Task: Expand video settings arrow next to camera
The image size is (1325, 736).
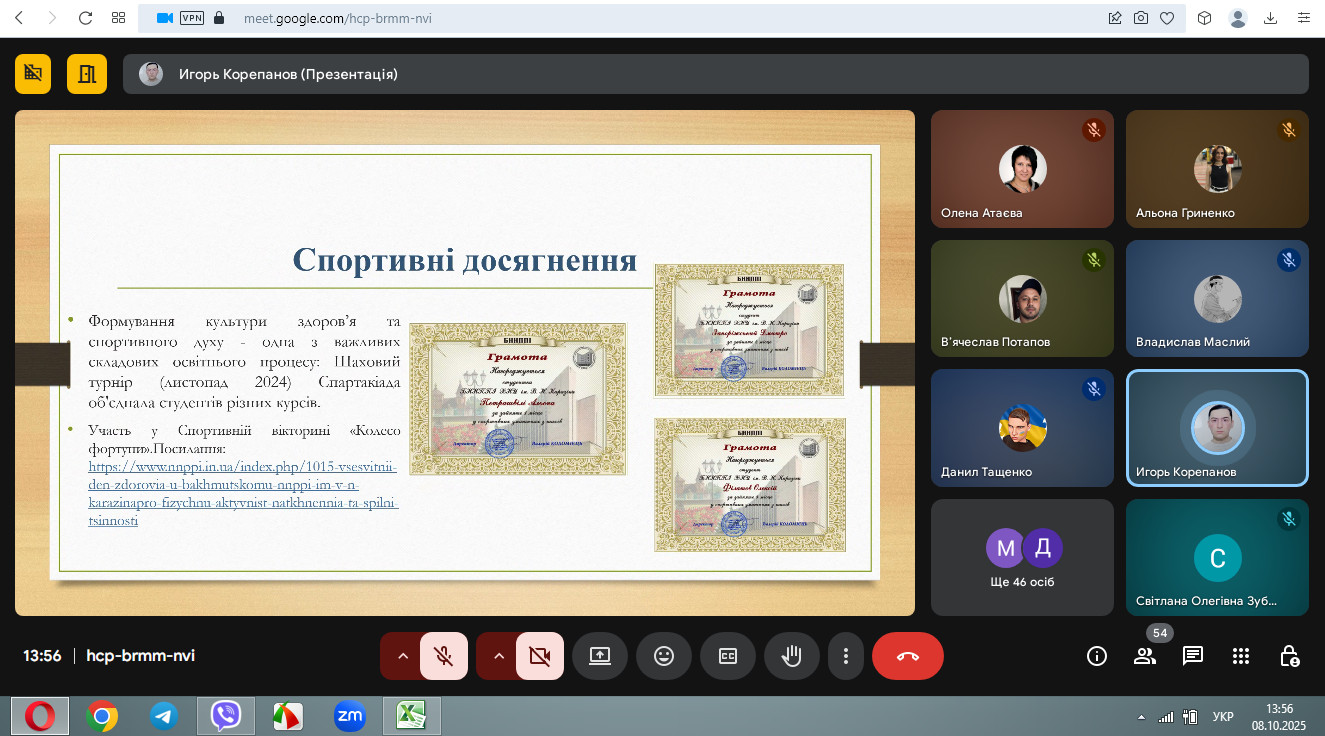Action: click(x=498, y=656)
